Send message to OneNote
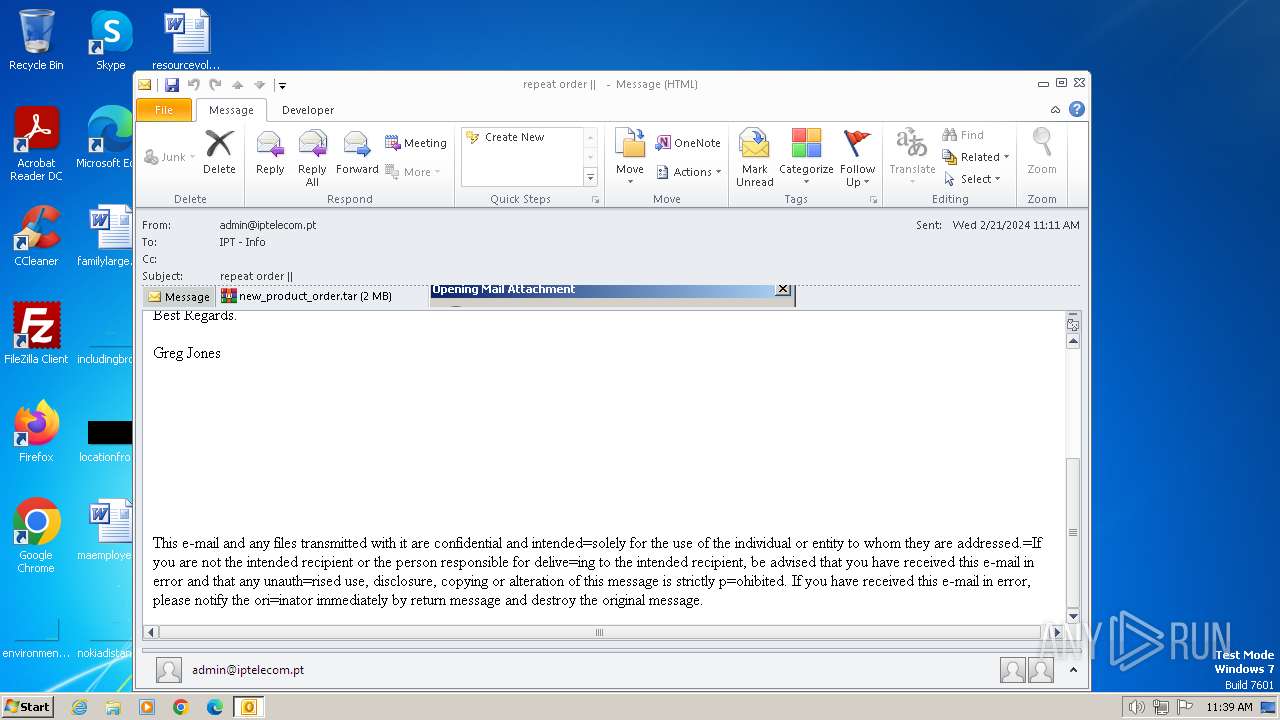The width and height of the screenshot is (1280, 720). point(688,143)
